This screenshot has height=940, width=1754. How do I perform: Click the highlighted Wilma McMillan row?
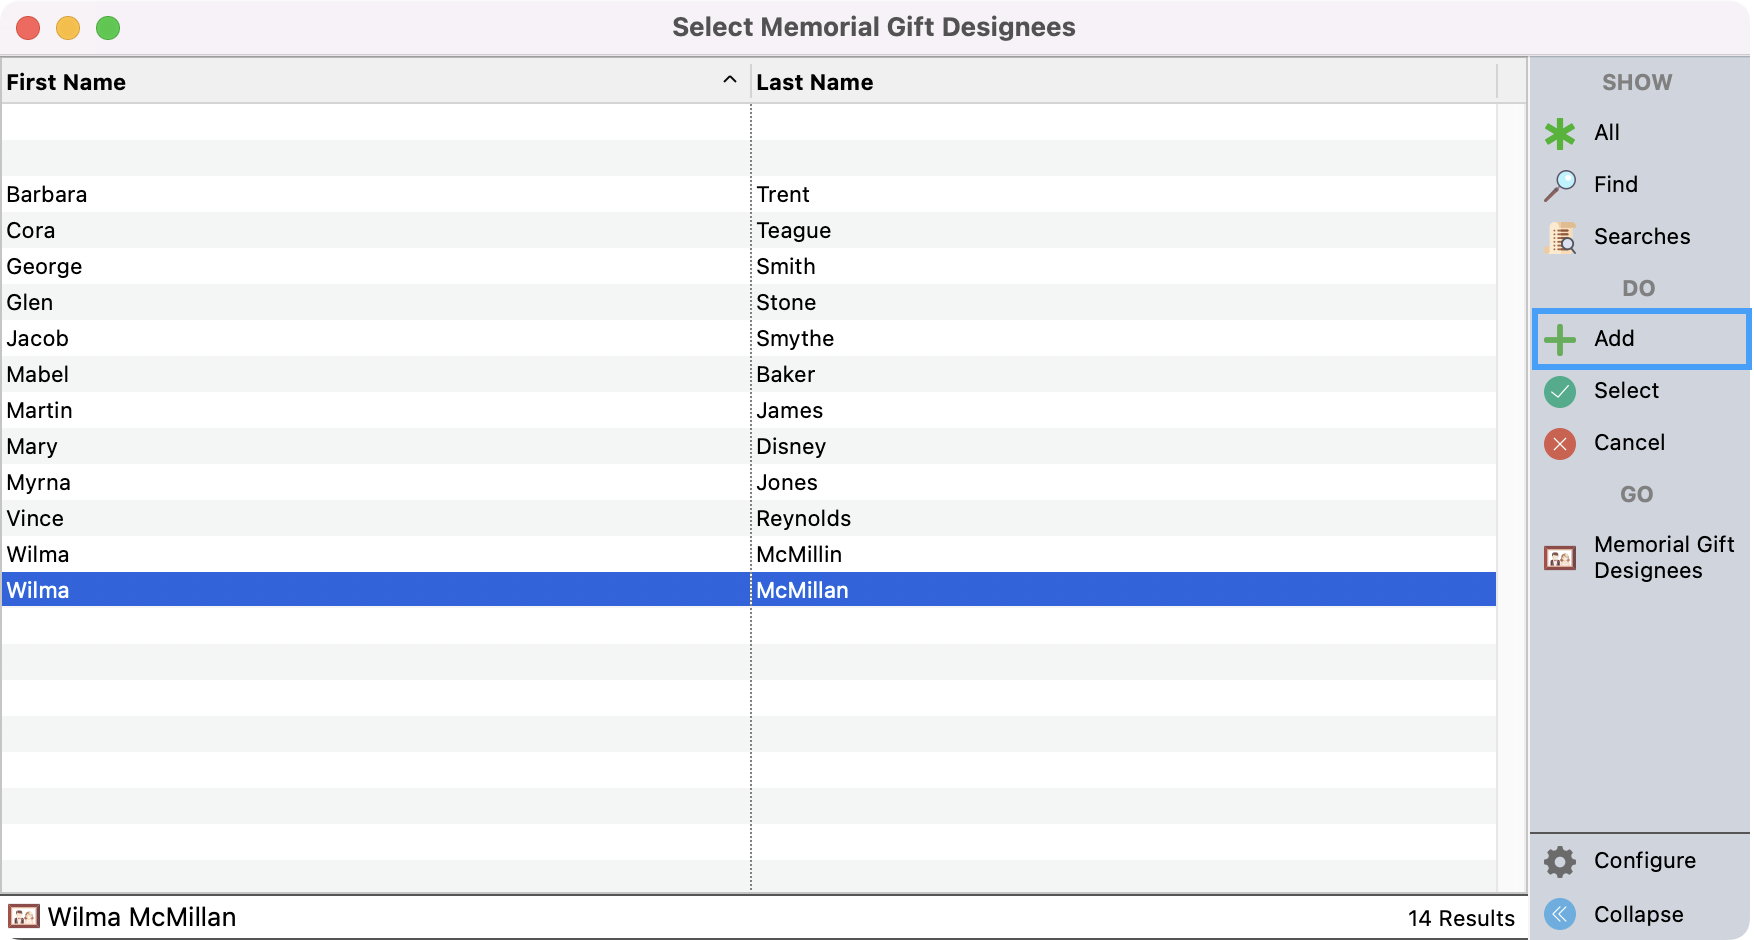click(x=400, y=590)
